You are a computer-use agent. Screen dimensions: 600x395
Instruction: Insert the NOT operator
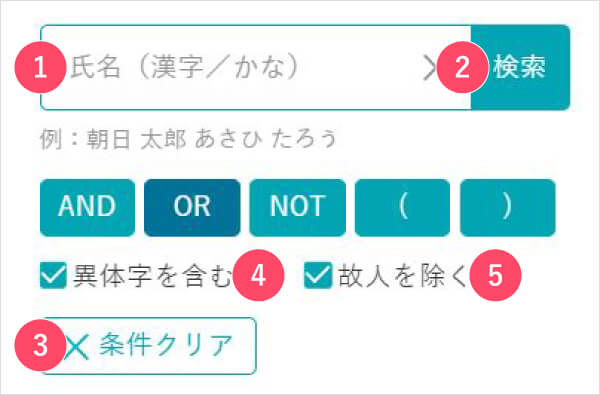point(298,207)
